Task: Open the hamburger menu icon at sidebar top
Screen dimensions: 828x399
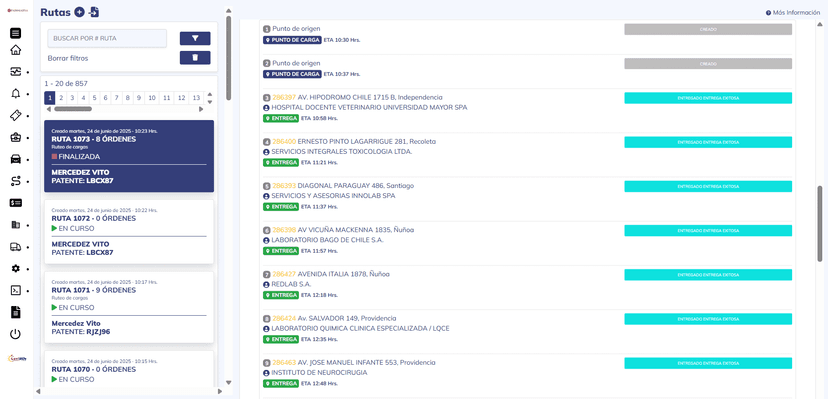Action: 16,33
